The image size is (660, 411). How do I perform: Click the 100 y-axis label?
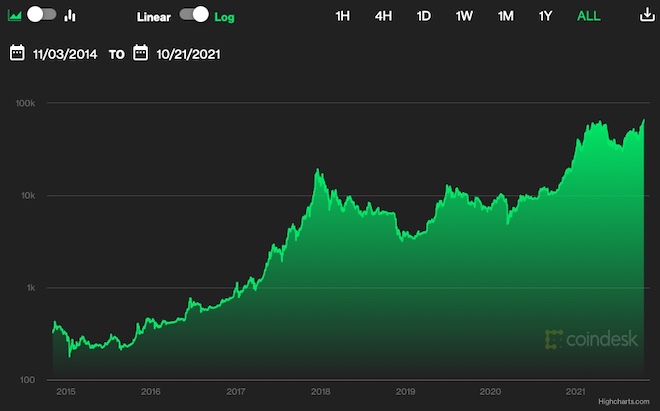[28, 380]
